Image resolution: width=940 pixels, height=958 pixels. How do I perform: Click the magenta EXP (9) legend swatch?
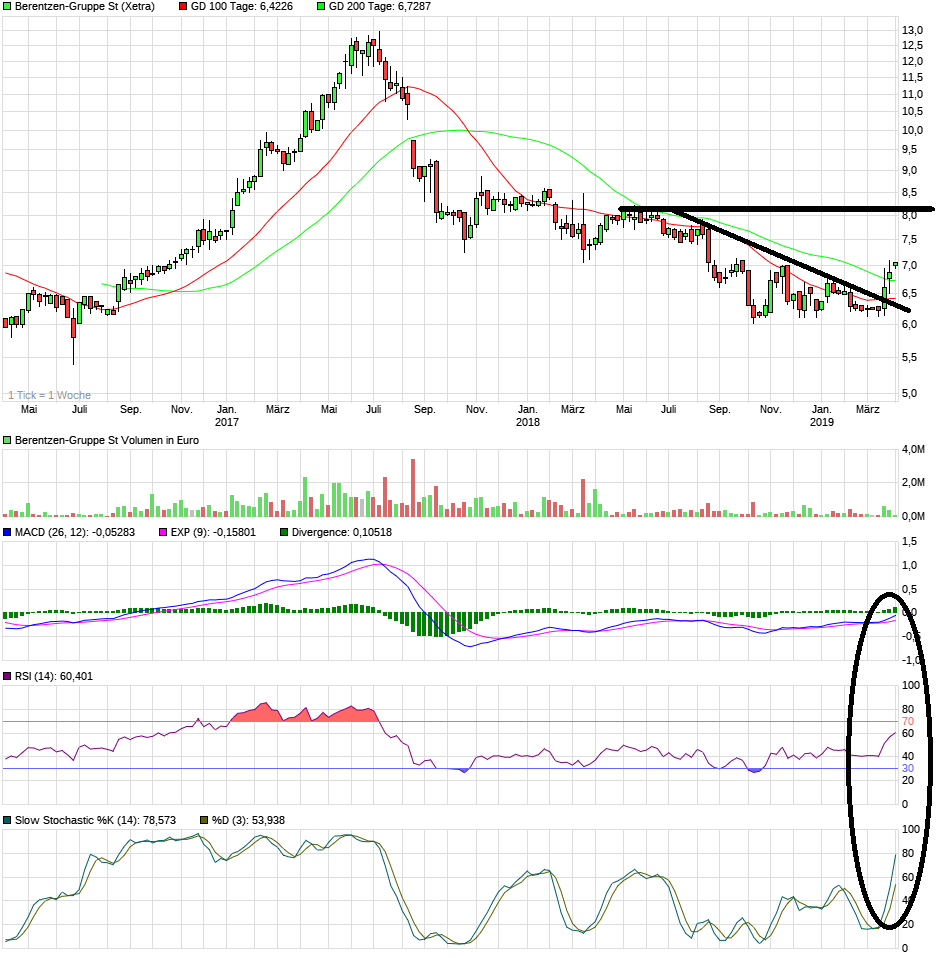pyautogui.click(x=163, y=533)
